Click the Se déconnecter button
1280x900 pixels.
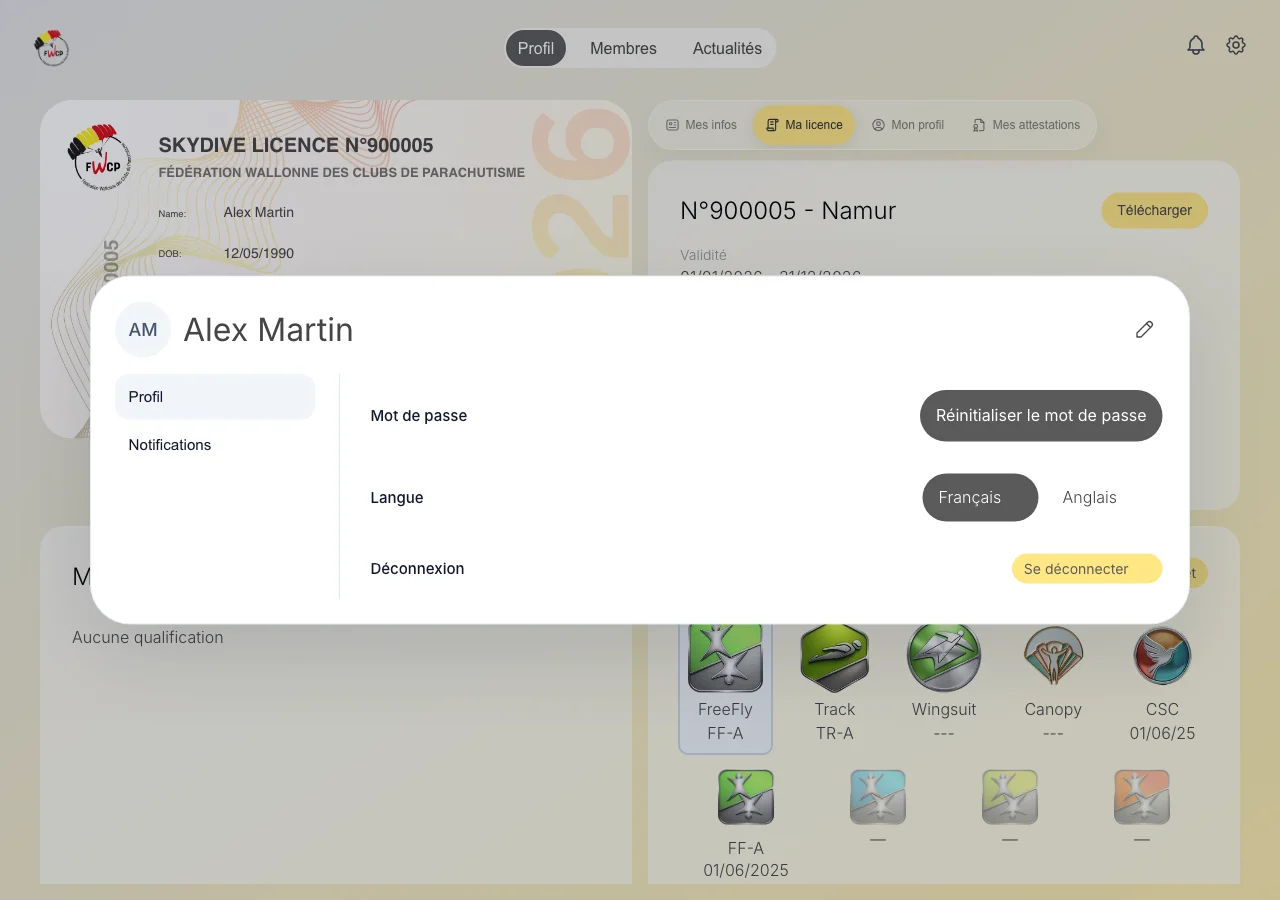coord(1087,569)
